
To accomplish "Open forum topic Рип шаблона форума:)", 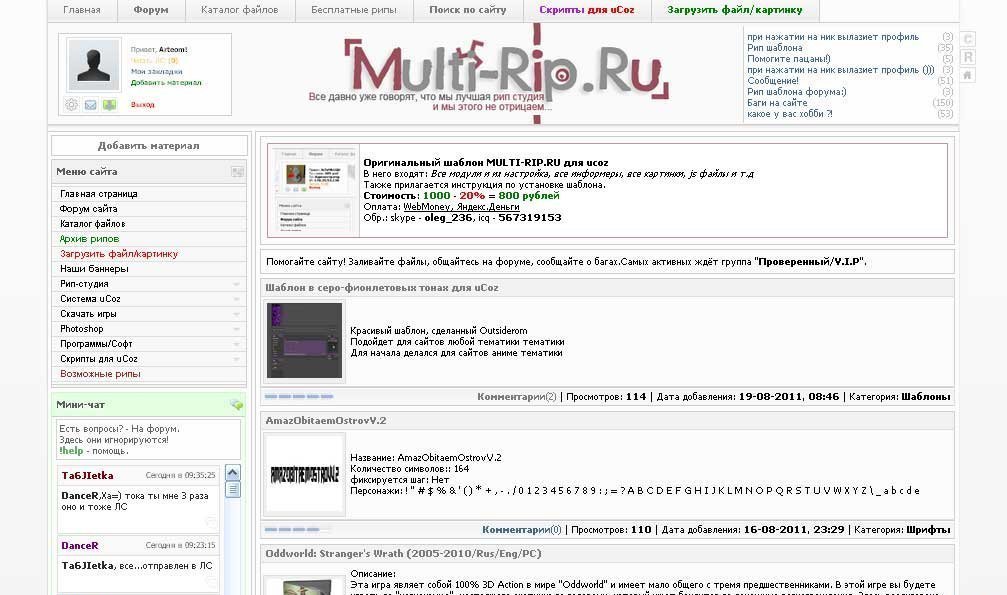I will 797,92.
